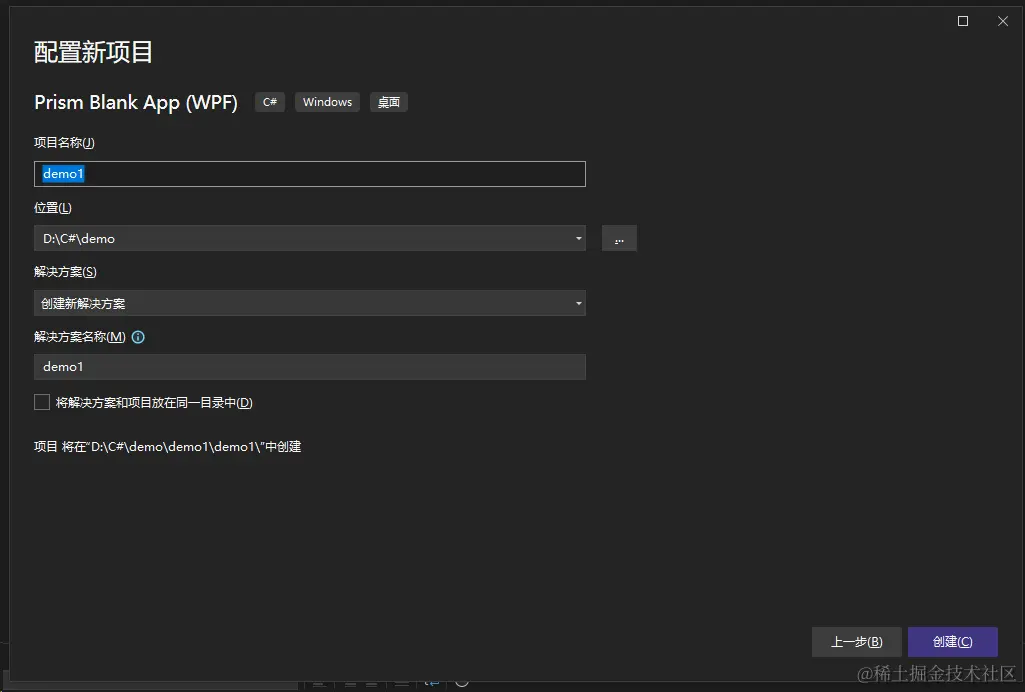Close the configure new project dialog

tap(1003, 21)
